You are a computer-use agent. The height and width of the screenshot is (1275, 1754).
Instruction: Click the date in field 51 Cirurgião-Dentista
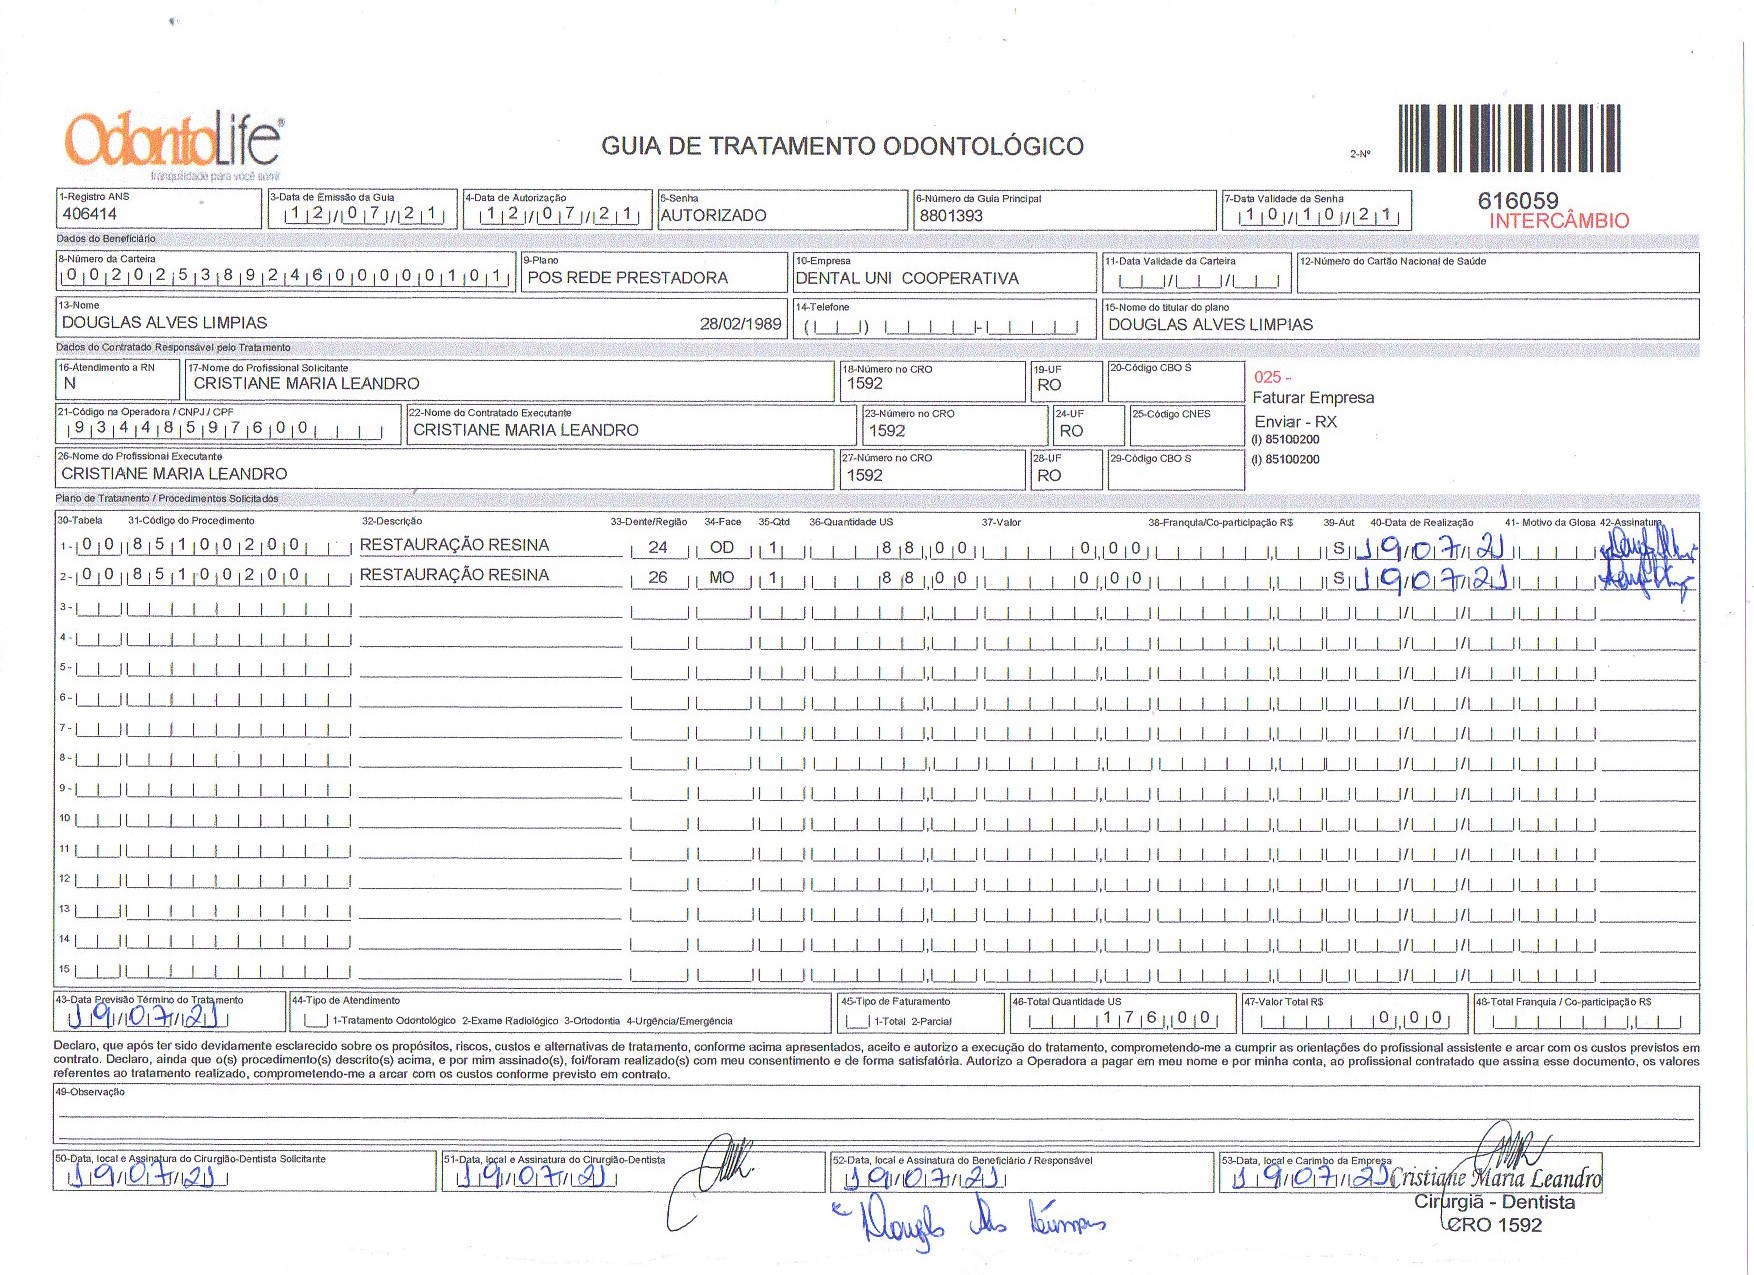pyautogui.click(x=535, y=1177)
